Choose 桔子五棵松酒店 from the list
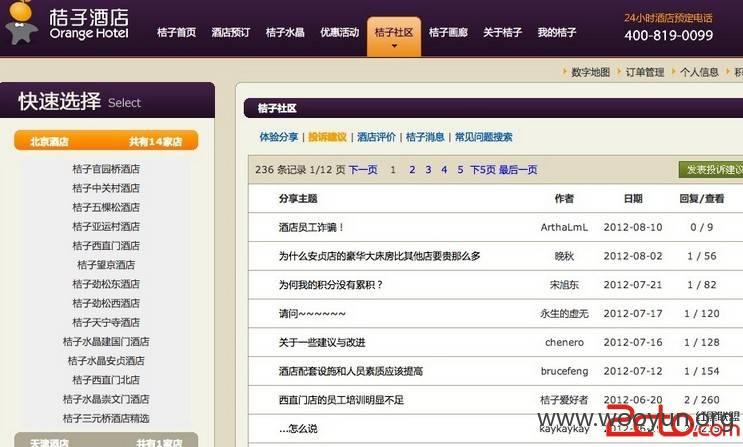The width and height of the screenshot is (743, 447). point(106,207)
